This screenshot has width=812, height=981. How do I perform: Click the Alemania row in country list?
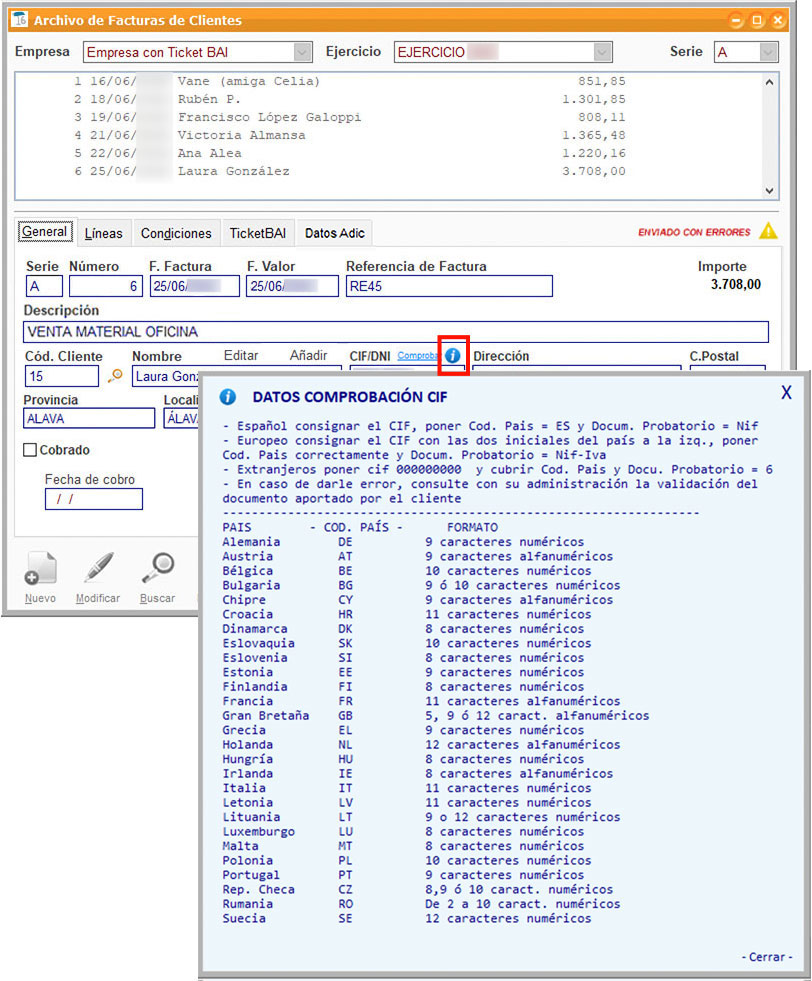403,542
